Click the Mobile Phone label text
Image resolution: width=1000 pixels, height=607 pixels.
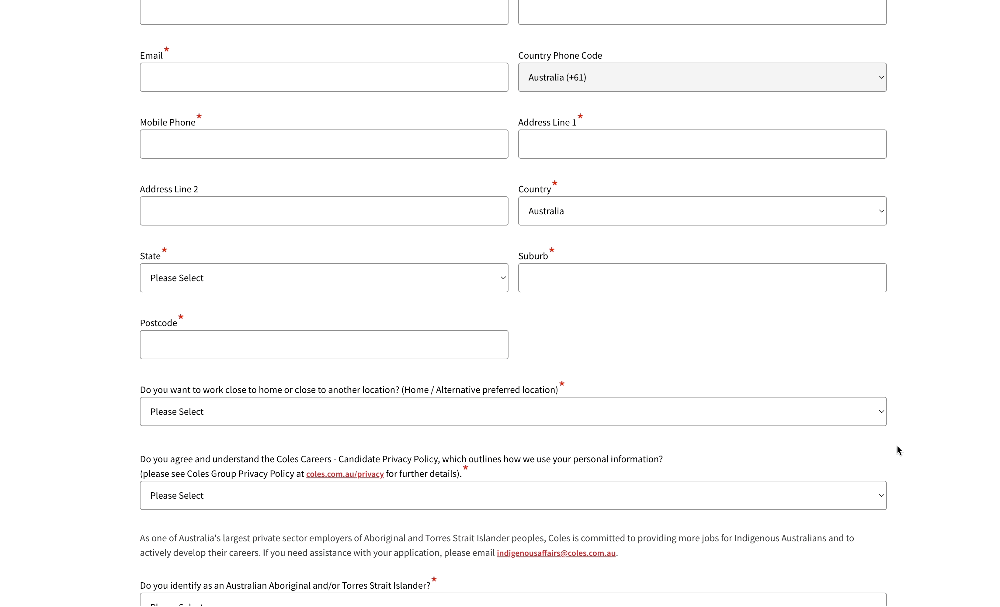168,122
